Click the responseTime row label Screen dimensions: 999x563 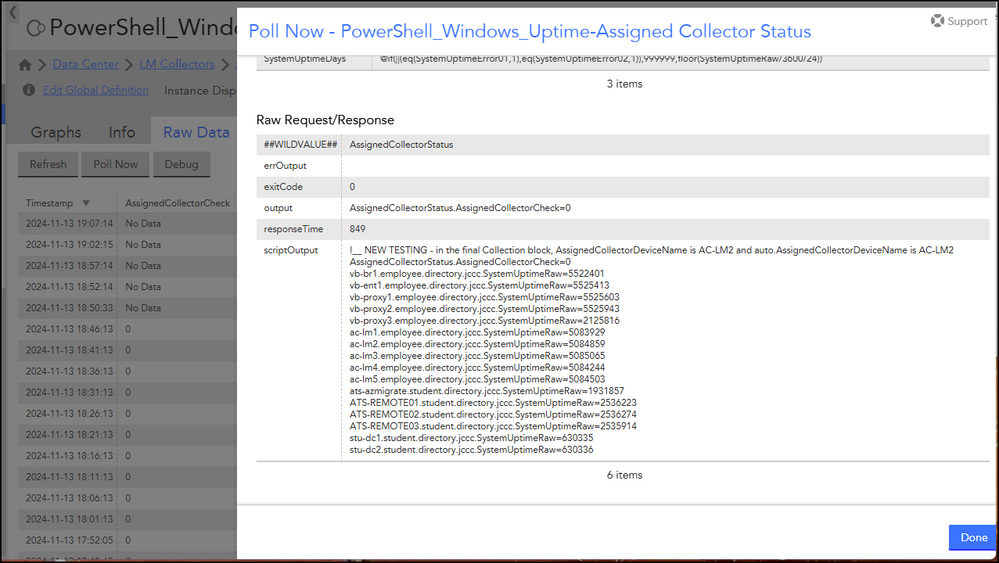[293, 229]
